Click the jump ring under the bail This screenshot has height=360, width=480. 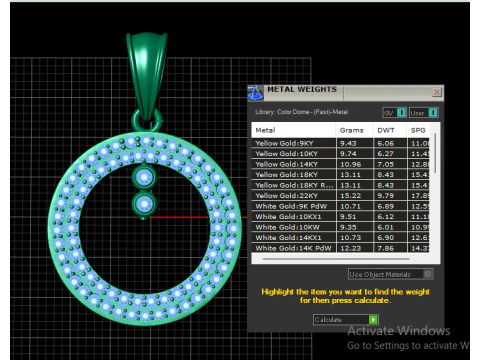[x=147, y=121]
